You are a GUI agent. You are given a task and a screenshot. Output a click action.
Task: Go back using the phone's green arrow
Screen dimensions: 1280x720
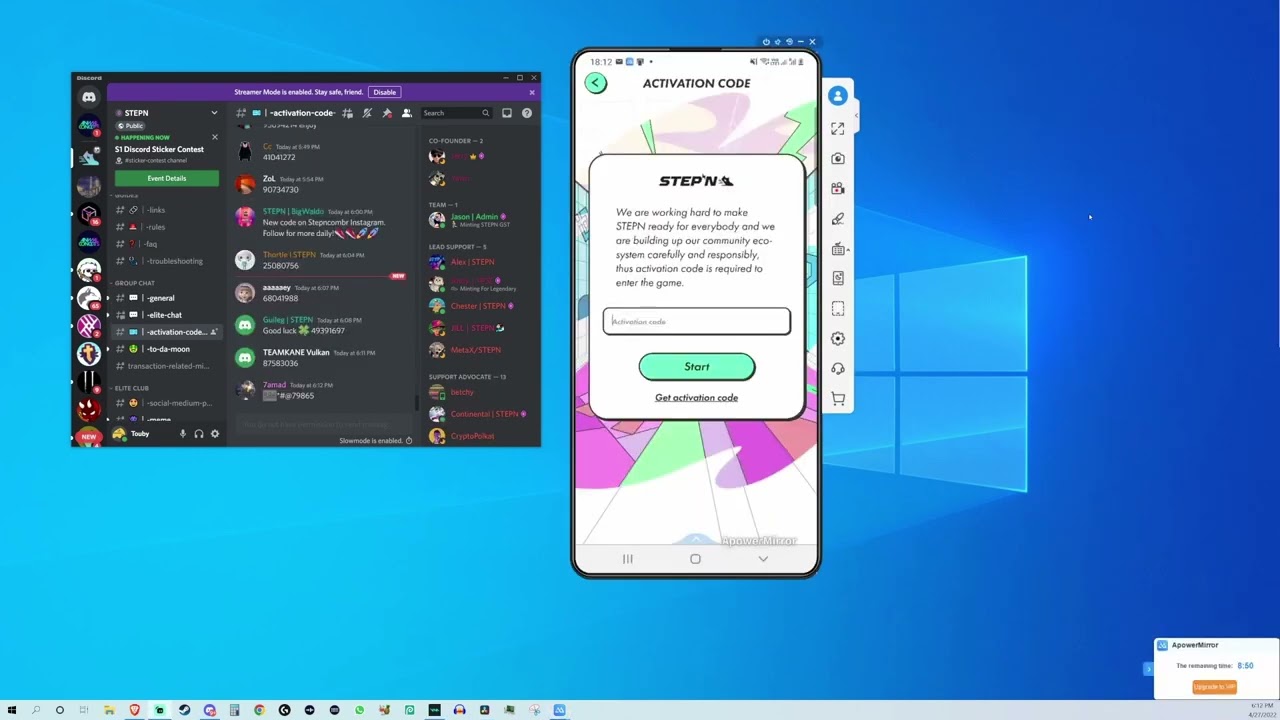pyautogui.click(x=596, y=83)
